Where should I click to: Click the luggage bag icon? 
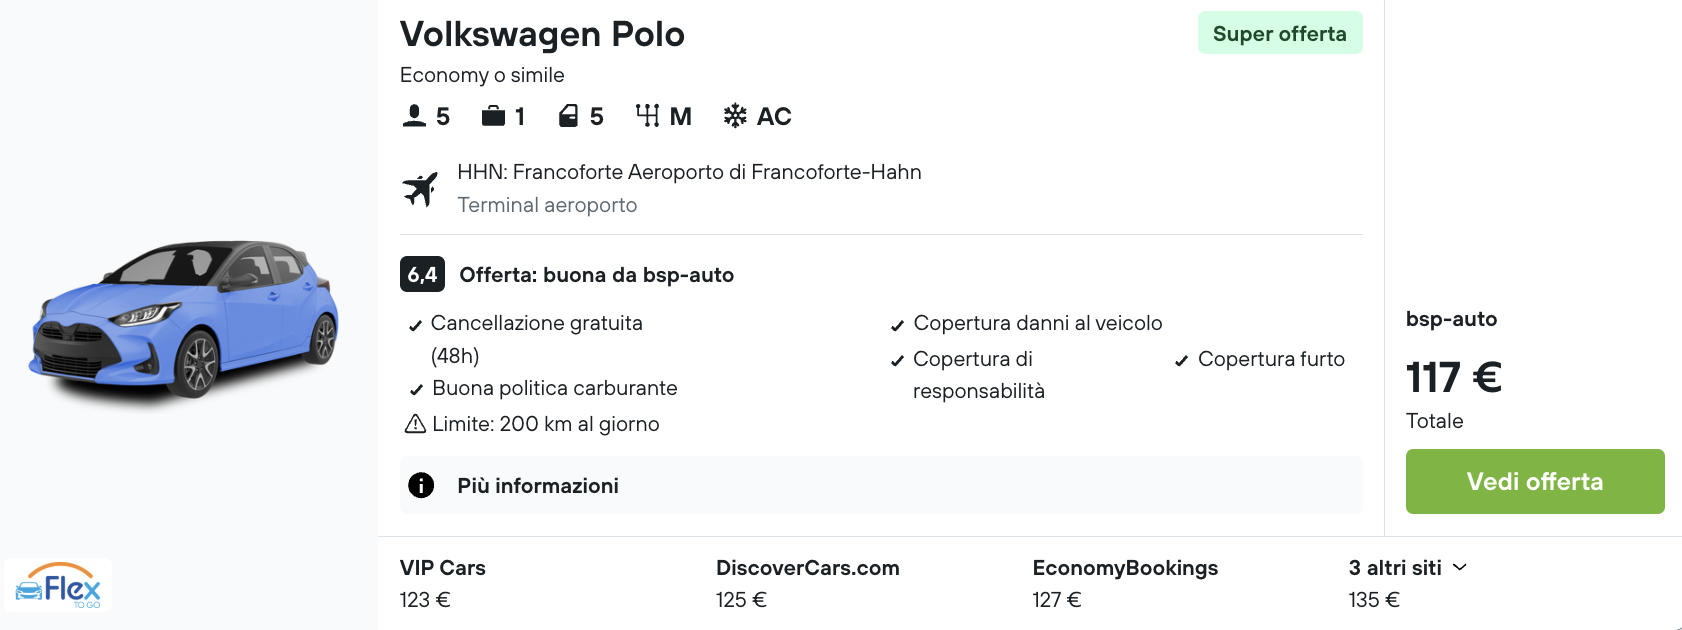click(x=493, y=116)
